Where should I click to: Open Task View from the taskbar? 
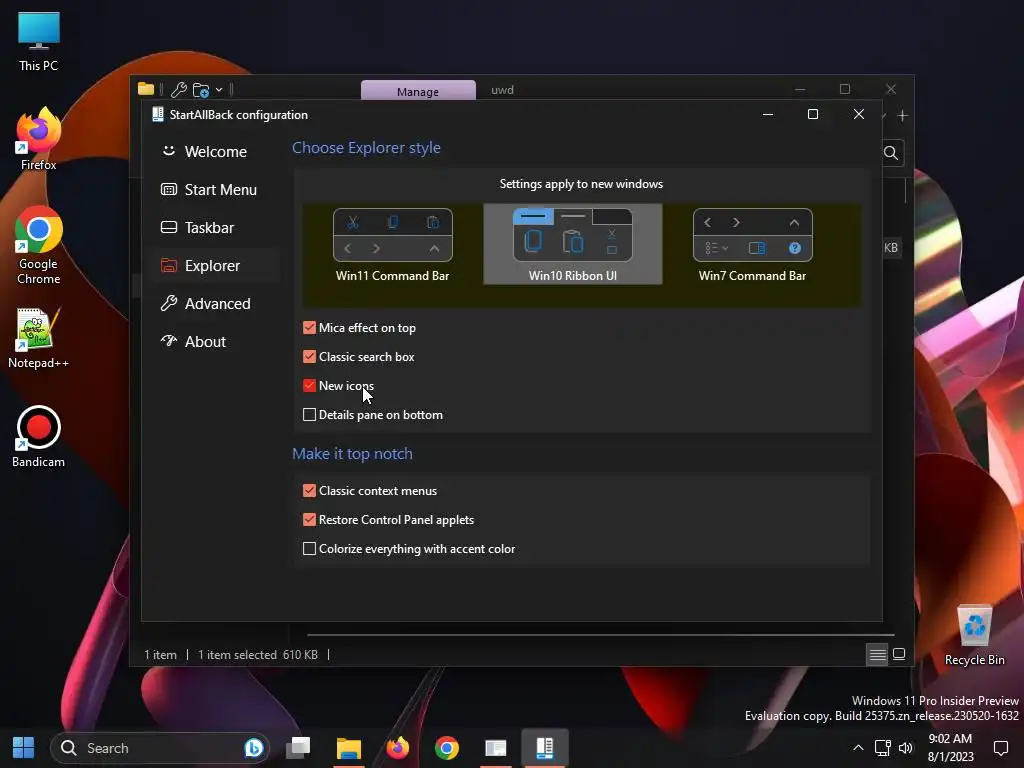point(298,748)
